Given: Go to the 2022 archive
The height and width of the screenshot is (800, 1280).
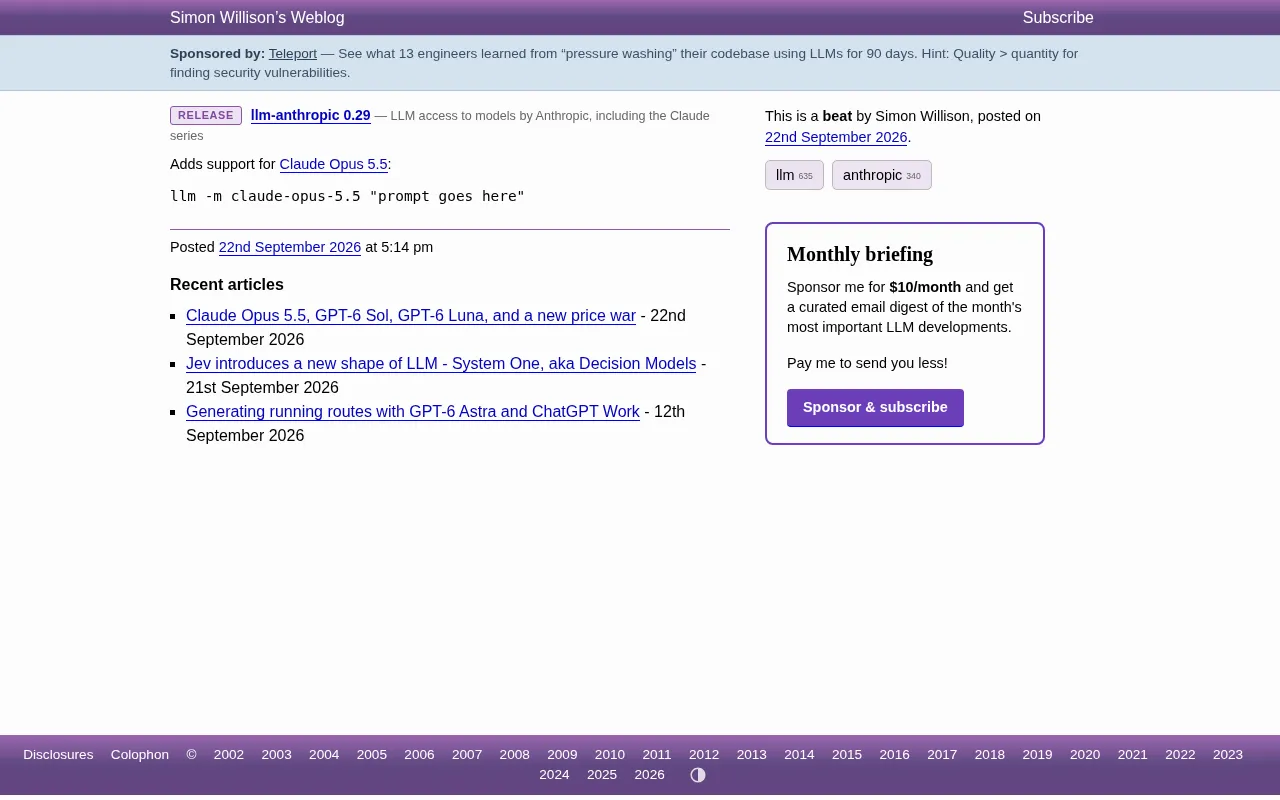Looking at the screenshot, I should [1180, 755].
